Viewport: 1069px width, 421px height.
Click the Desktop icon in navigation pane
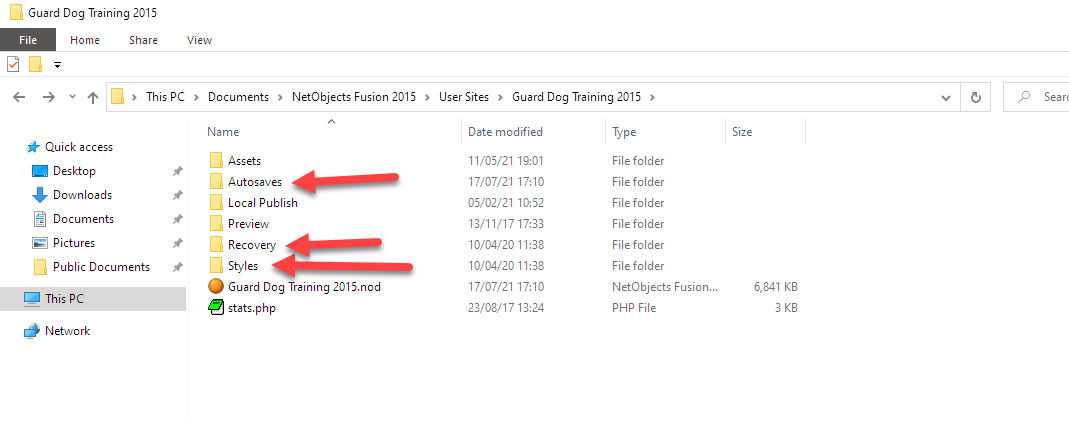coord(40,171)
